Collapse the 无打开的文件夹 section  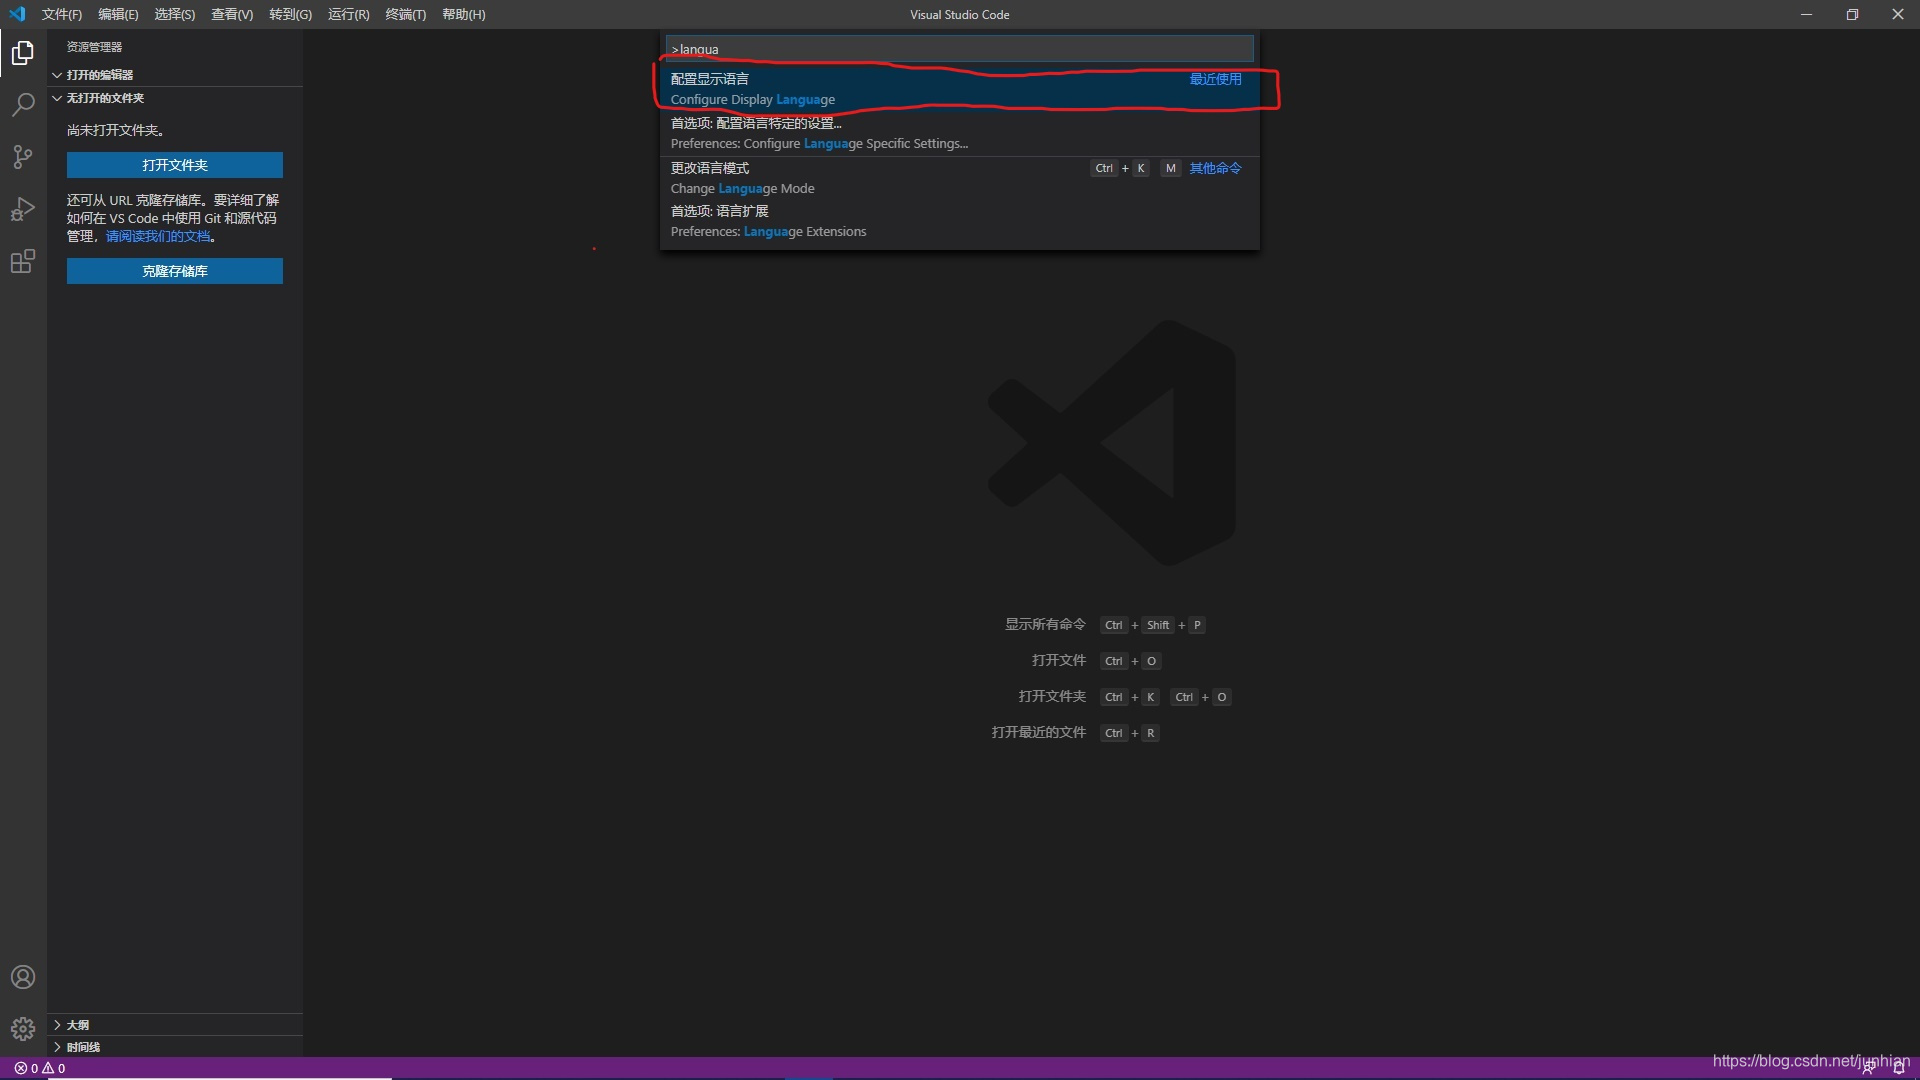coord(175,98)
